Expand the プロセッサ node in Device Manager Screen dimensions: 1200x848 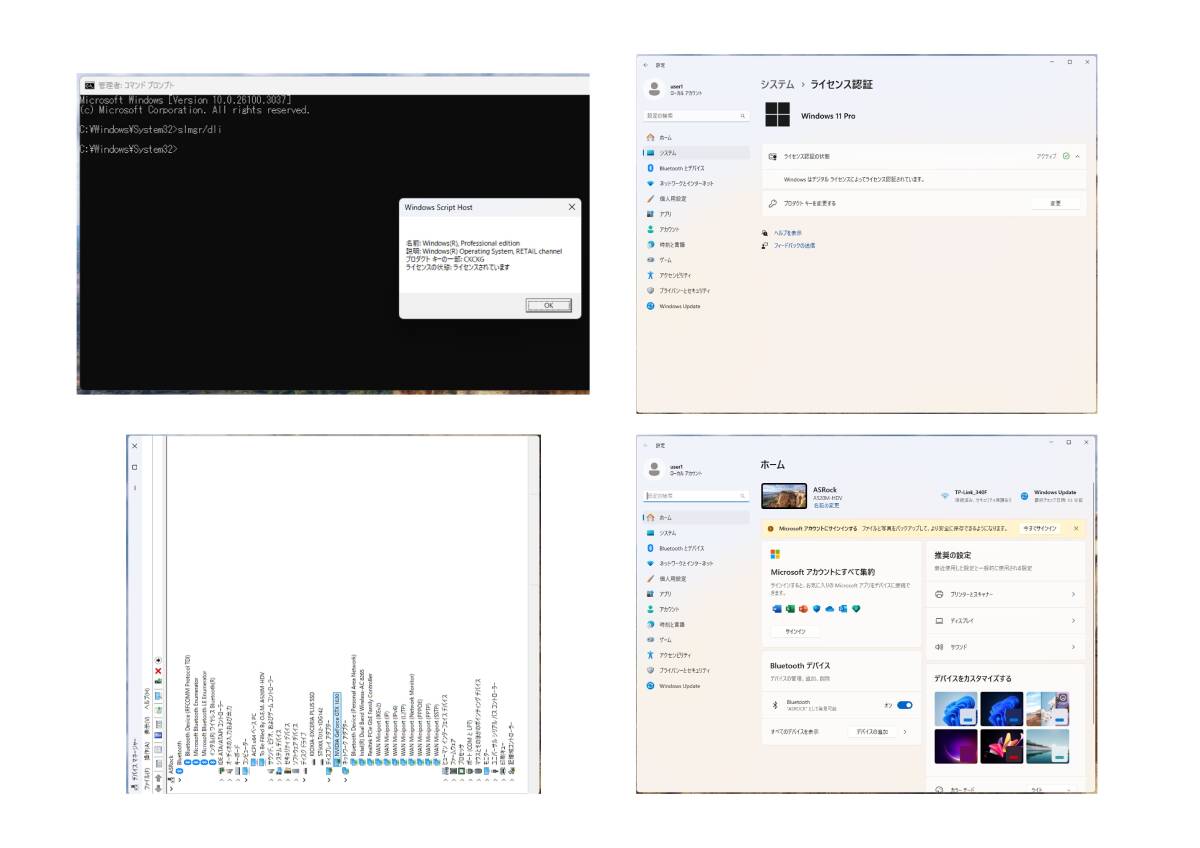(461, 780)
